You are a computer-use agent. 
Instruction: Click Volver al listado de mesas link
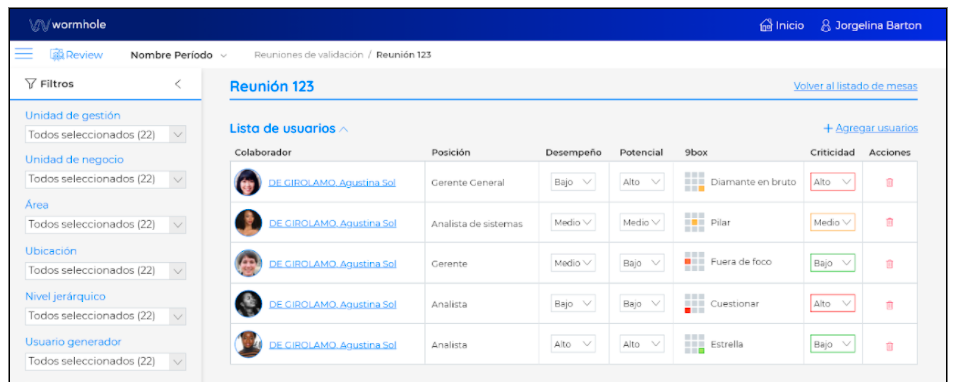(855, 86)
